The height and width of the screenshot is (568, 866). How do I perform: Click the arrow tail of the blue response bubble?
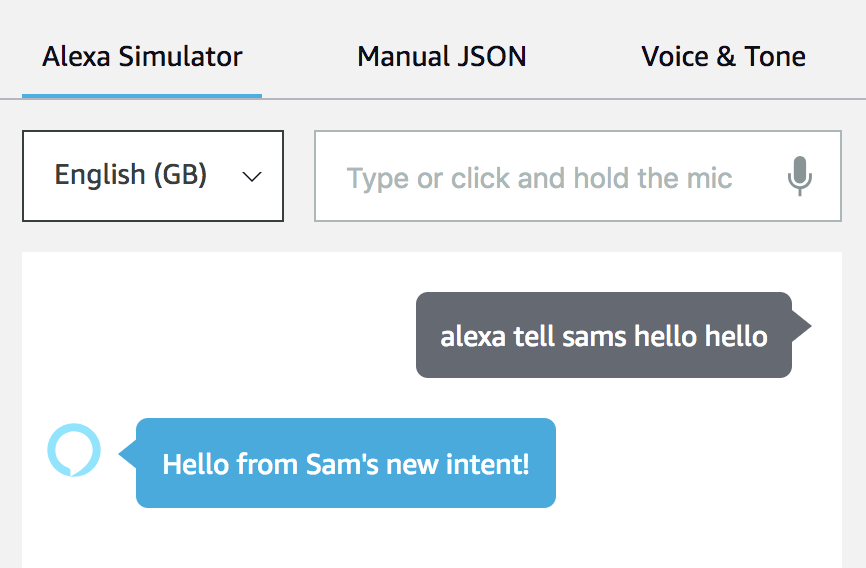pyautogui.click(x=127, y=454)
